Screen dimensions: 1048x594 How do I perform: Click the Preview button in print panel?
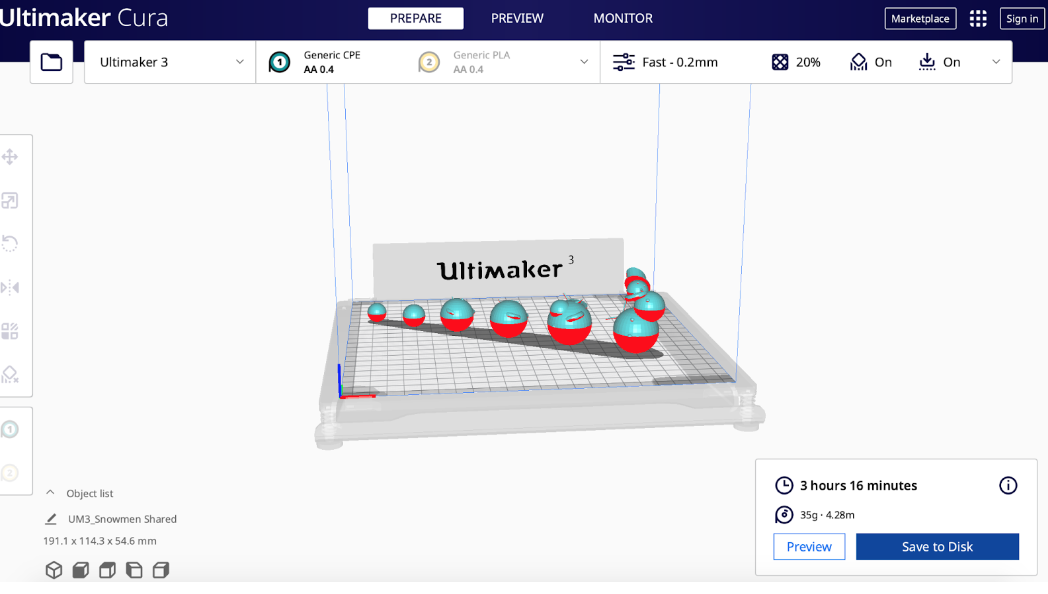point(809,547)
